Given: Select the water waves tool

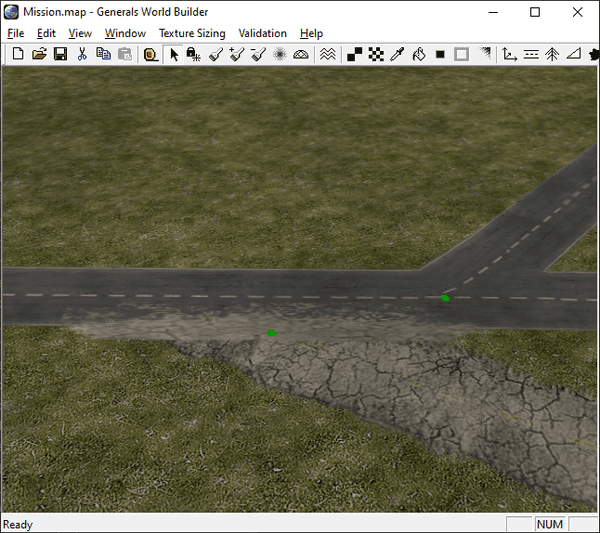Looking at the screenshot, I should click(328, 54).
